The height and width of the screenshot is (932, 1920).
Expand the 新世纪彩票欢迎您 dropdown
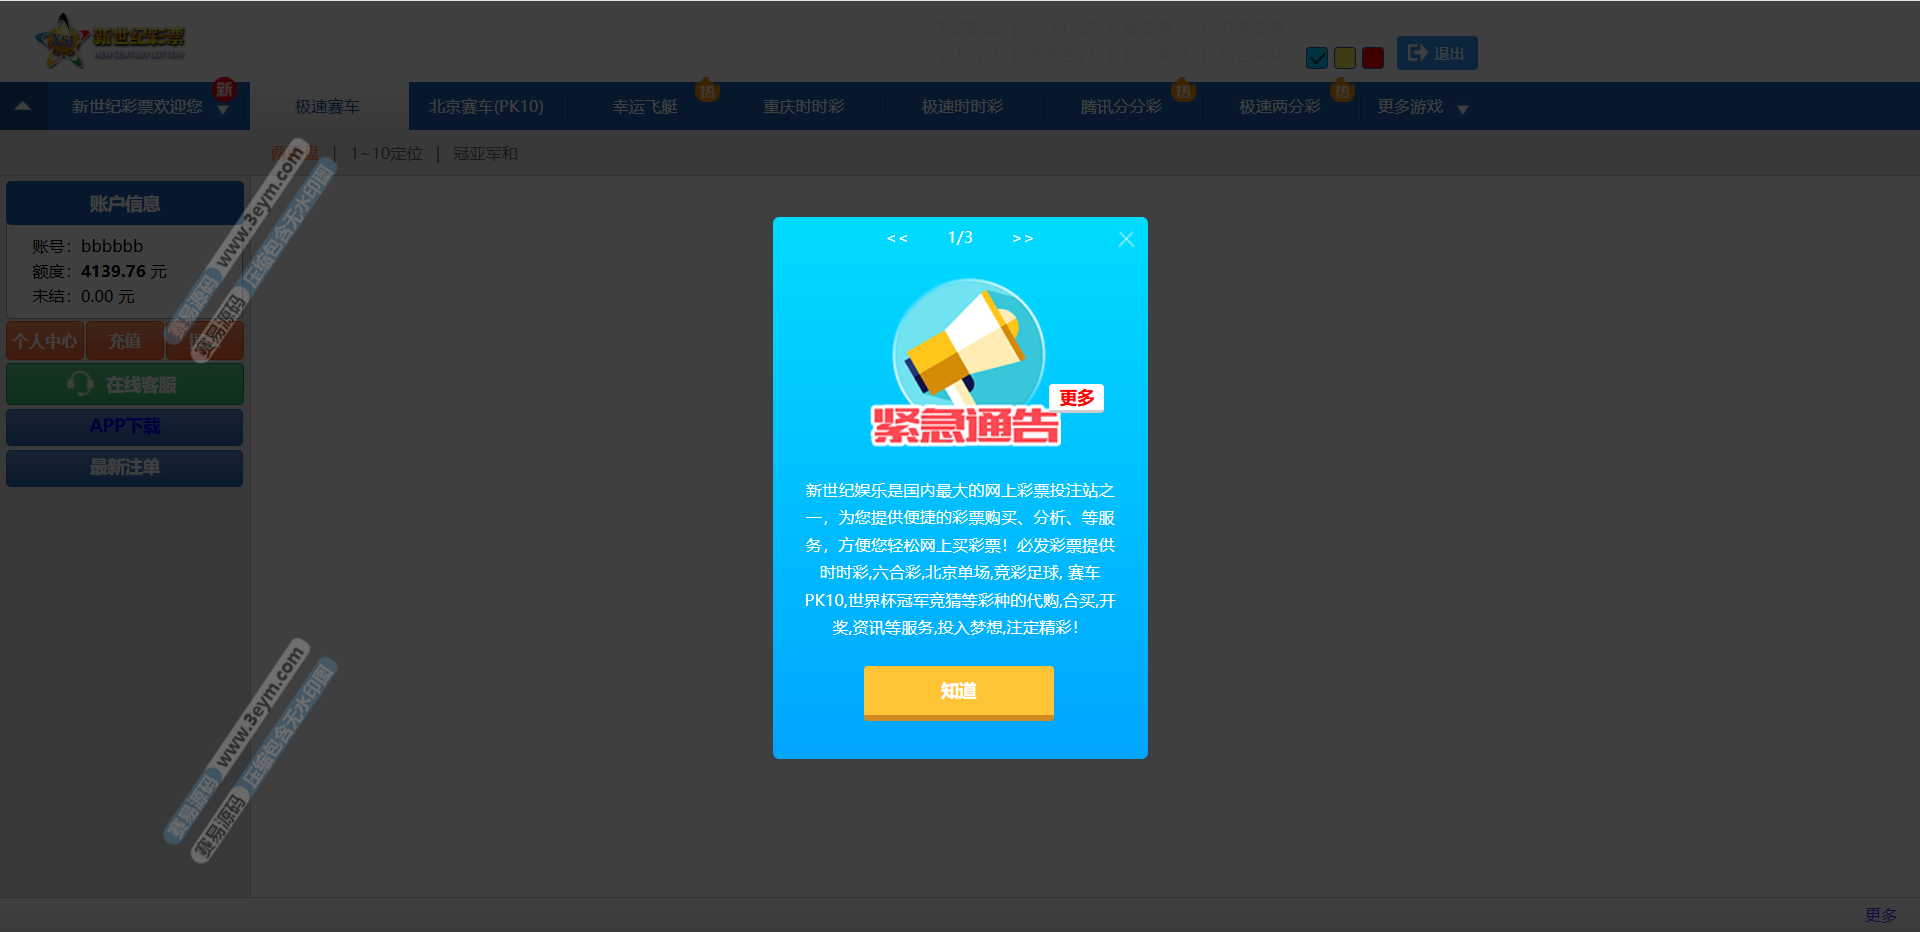click(223, 110)
